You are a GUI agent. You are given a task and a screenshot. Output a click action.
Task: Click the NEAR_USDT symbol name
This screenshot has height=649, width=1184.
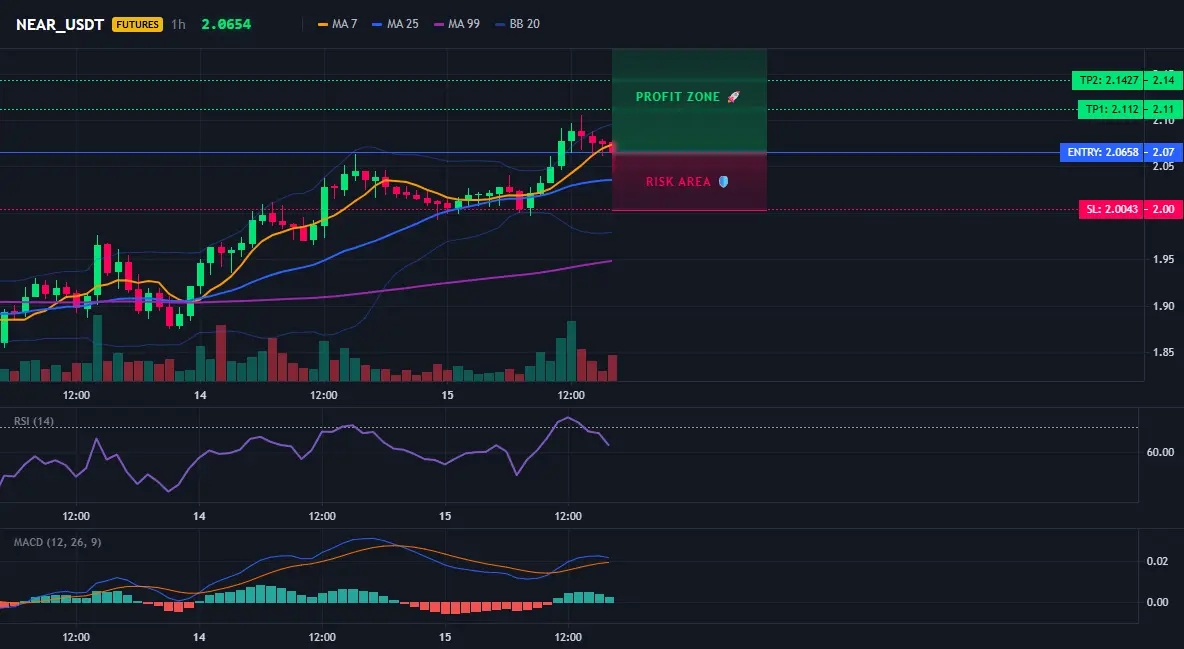pyautogui.click(x=60, y=24)
